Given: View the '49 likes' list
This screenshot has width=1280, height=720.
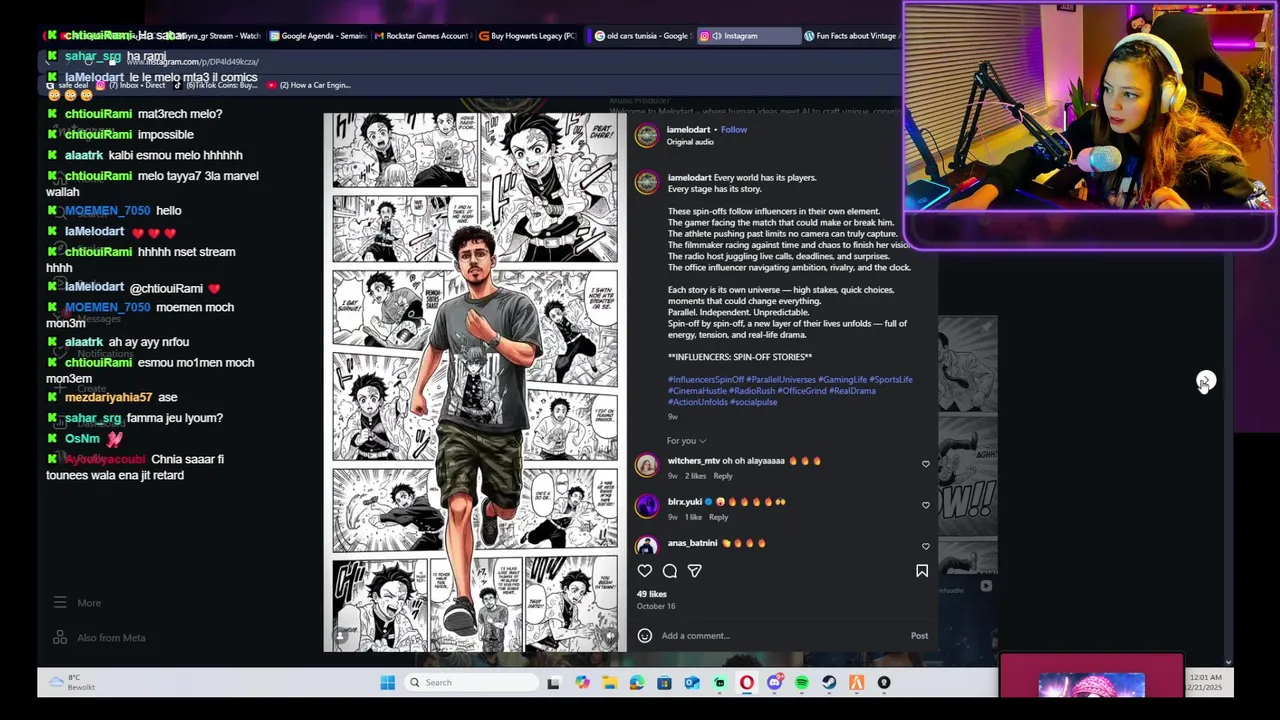Looking at the screenshot, I should [x=651, y=594].
